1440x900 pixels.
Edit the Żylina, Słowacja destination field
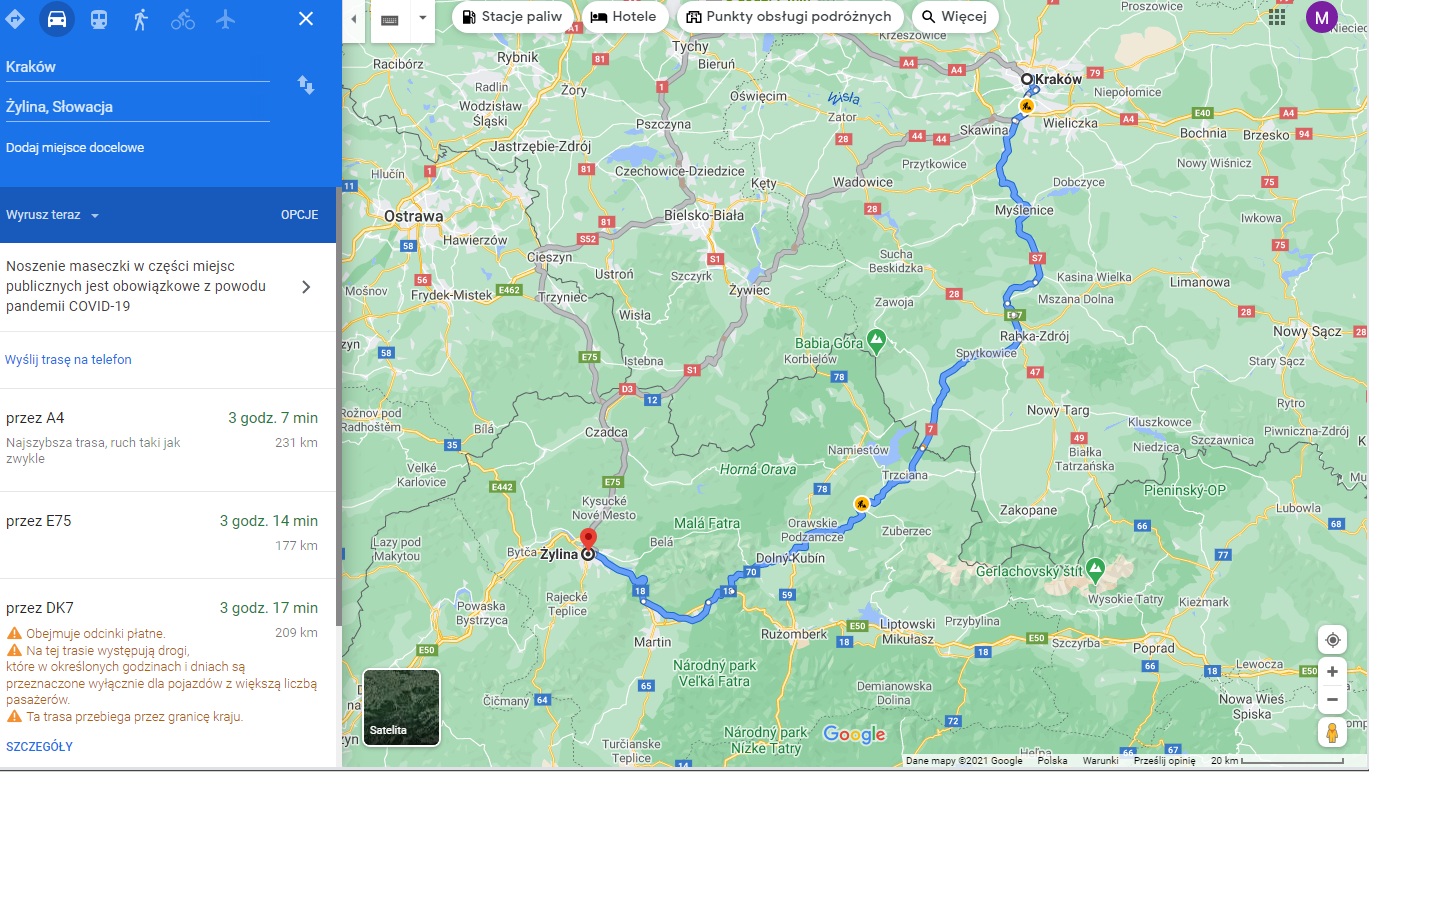[x=137, y=107]
